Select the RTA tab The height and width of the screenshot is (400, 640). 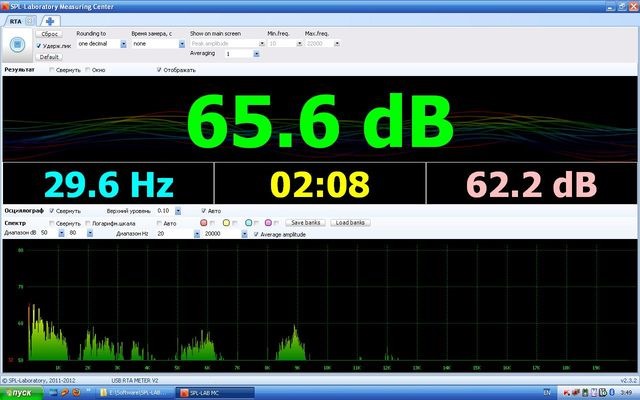16,21
